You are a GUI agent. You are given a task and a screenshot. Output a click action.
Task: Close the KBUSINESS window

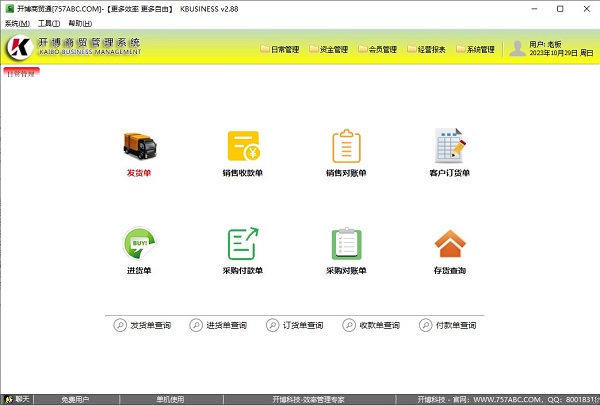pyautogui.click(x=587, y=8)
